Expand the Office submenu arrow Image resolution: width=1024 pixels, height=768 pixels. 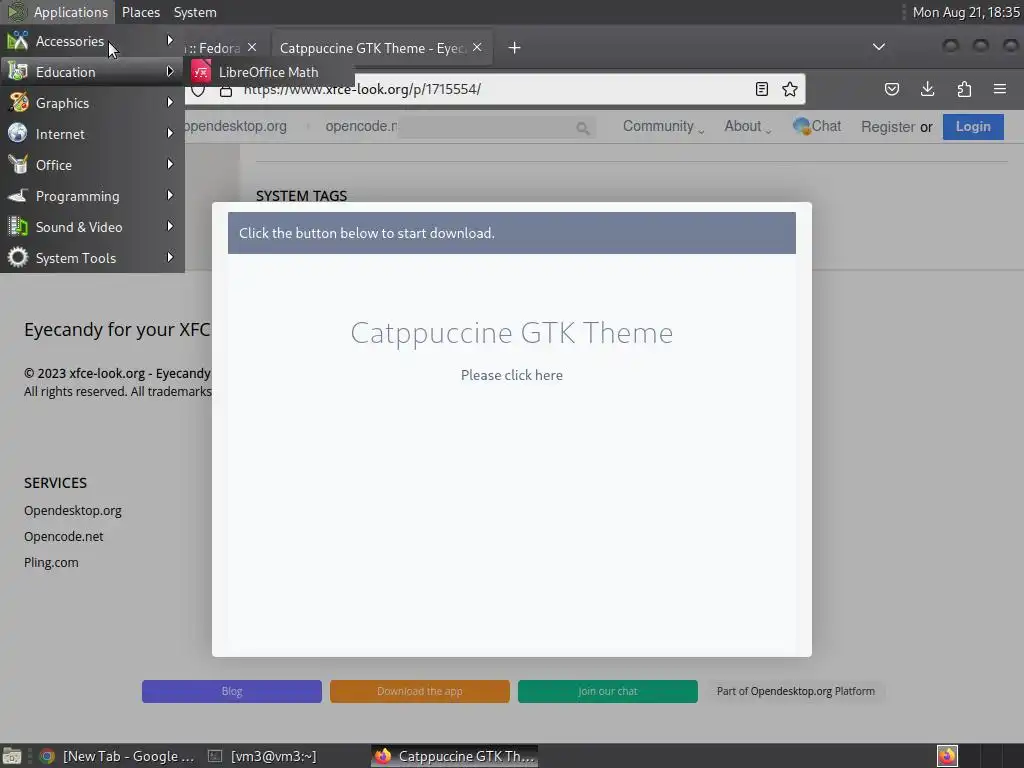pos(170,165)
